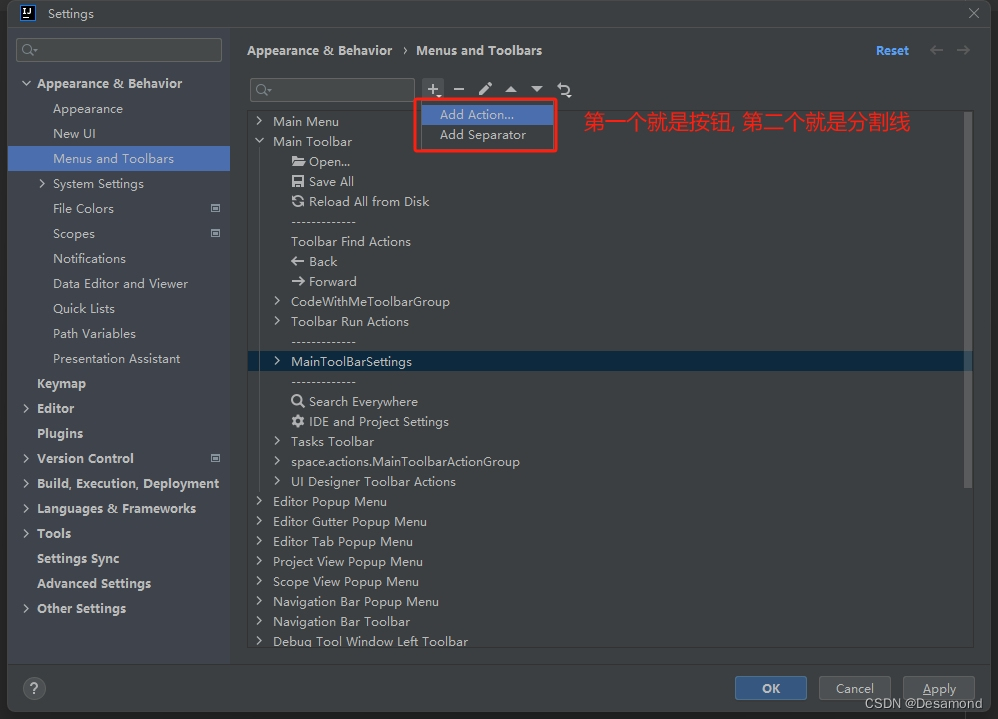Click the left arrow icon of Back
The height and width of the screenshot is (719, 998).
pos(298,261)
